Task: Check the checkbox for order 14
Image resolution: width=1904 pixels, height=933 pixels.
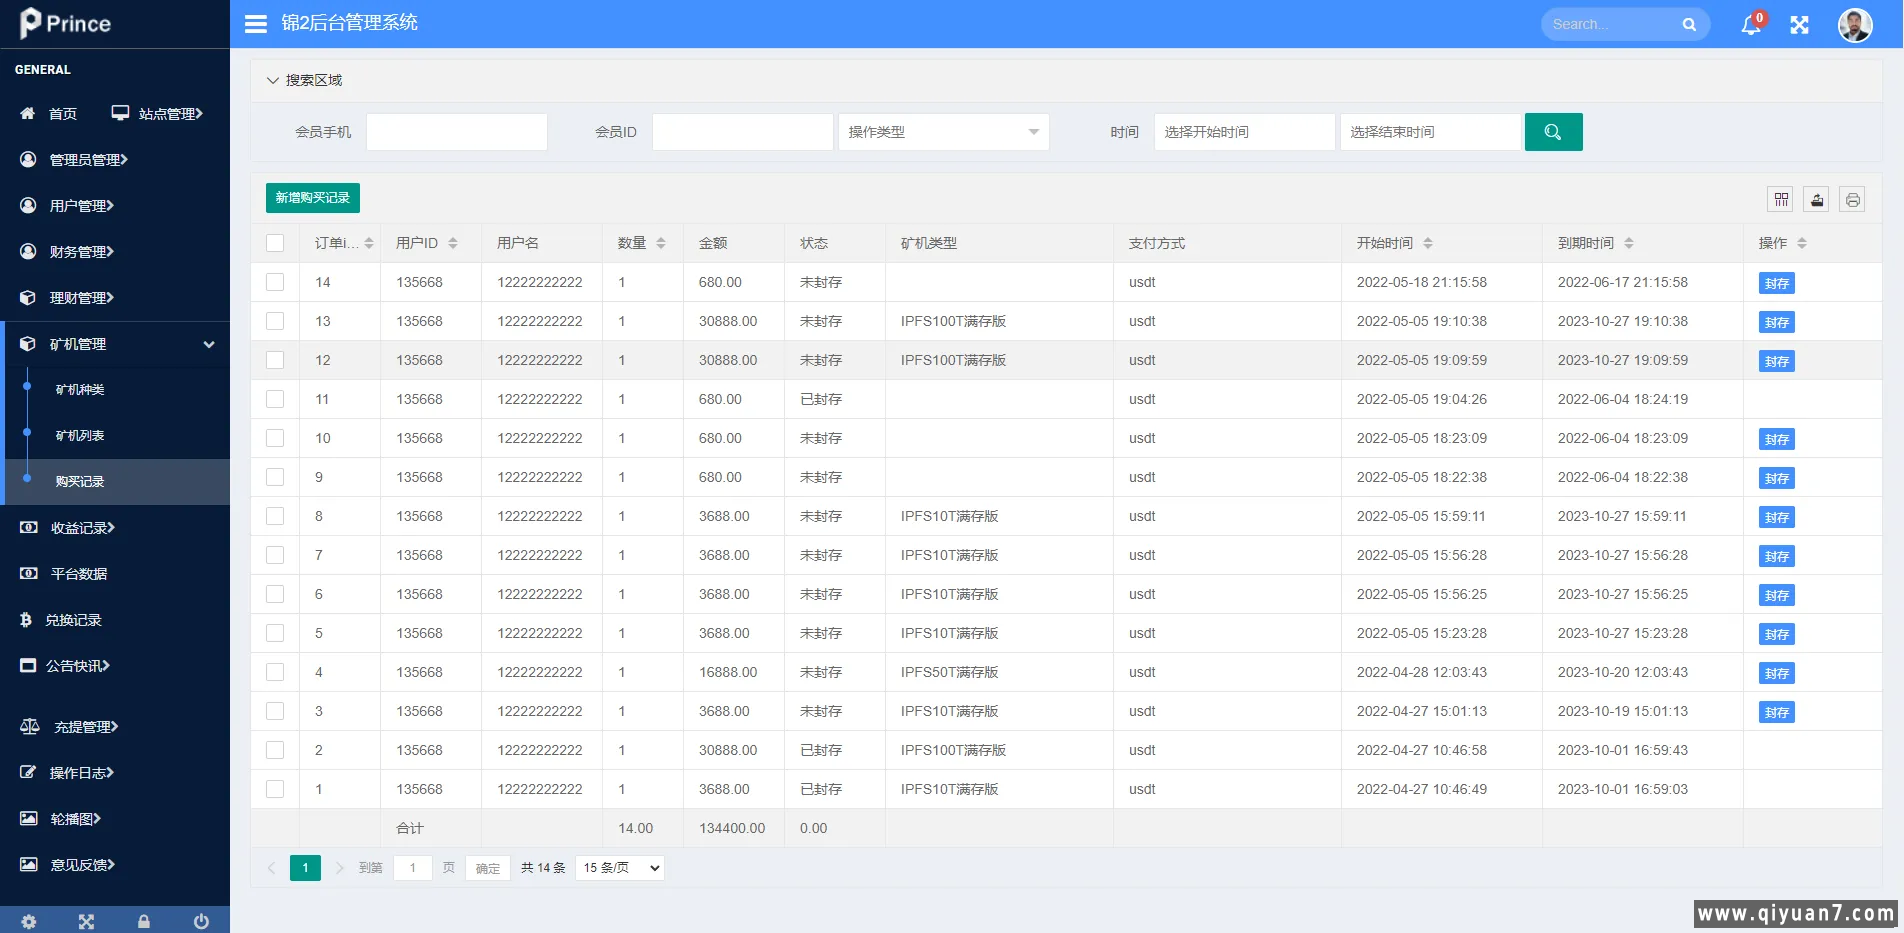Action: (x=275, y=282)
